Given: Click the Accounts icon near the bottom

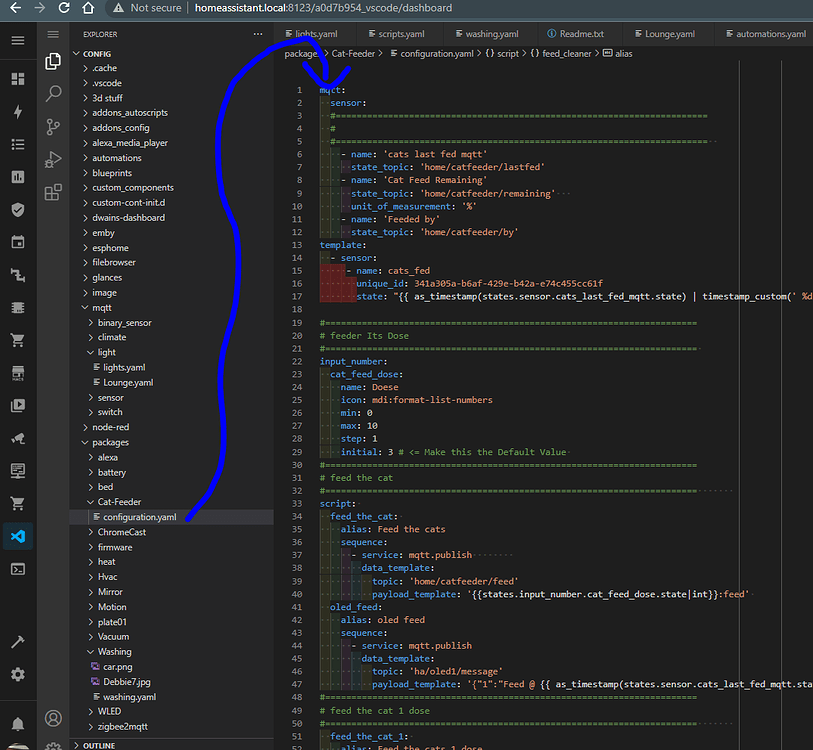Looking at the screenshot, I should (x=53, y=718).
